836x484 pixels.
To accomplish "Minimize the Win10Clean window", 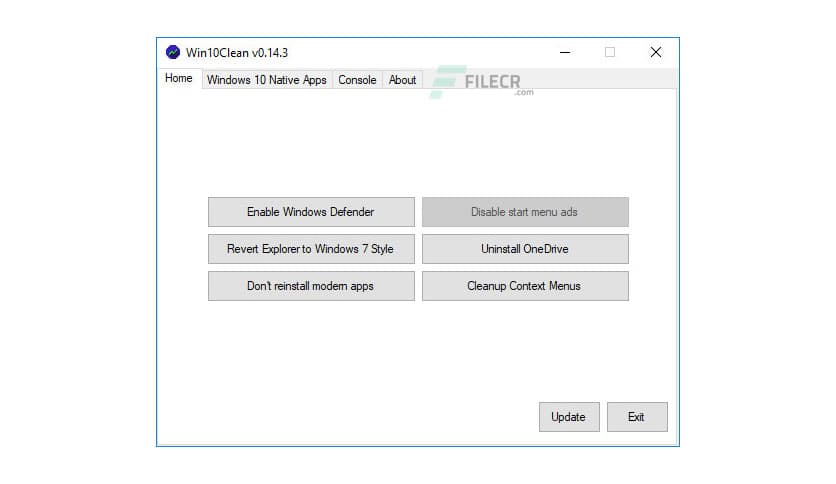I will tap(565, 52).
